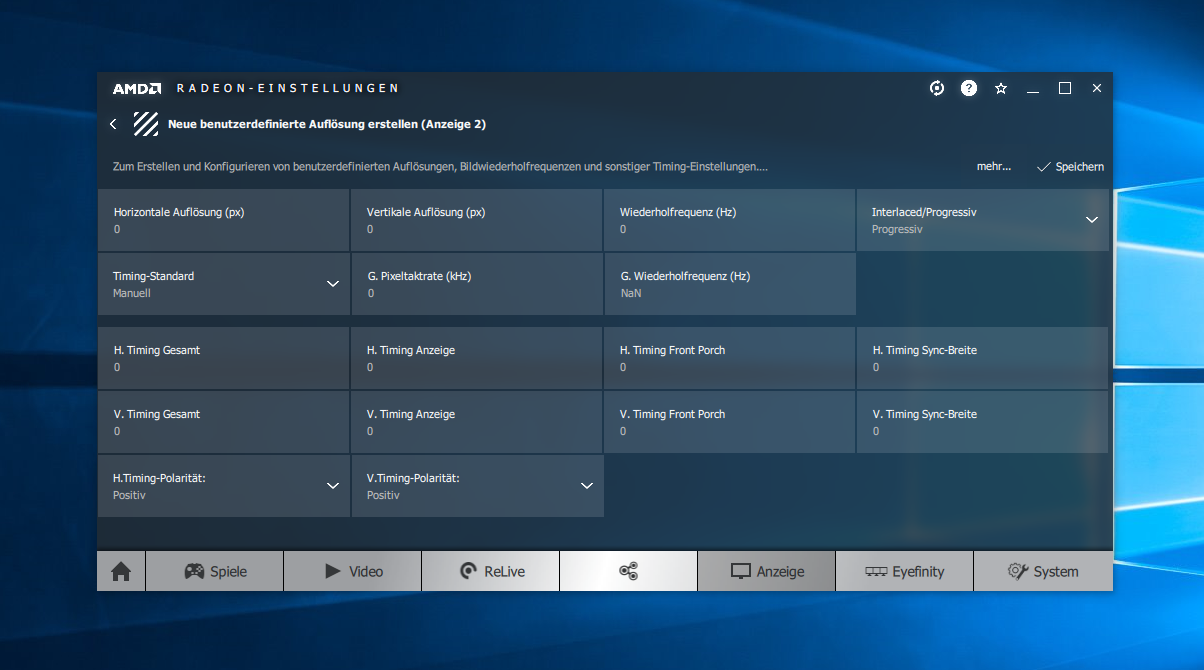This screenshot has width=1204, height=670.
Task: Maximize the Radeon settings window
Action: point(1065,88)
